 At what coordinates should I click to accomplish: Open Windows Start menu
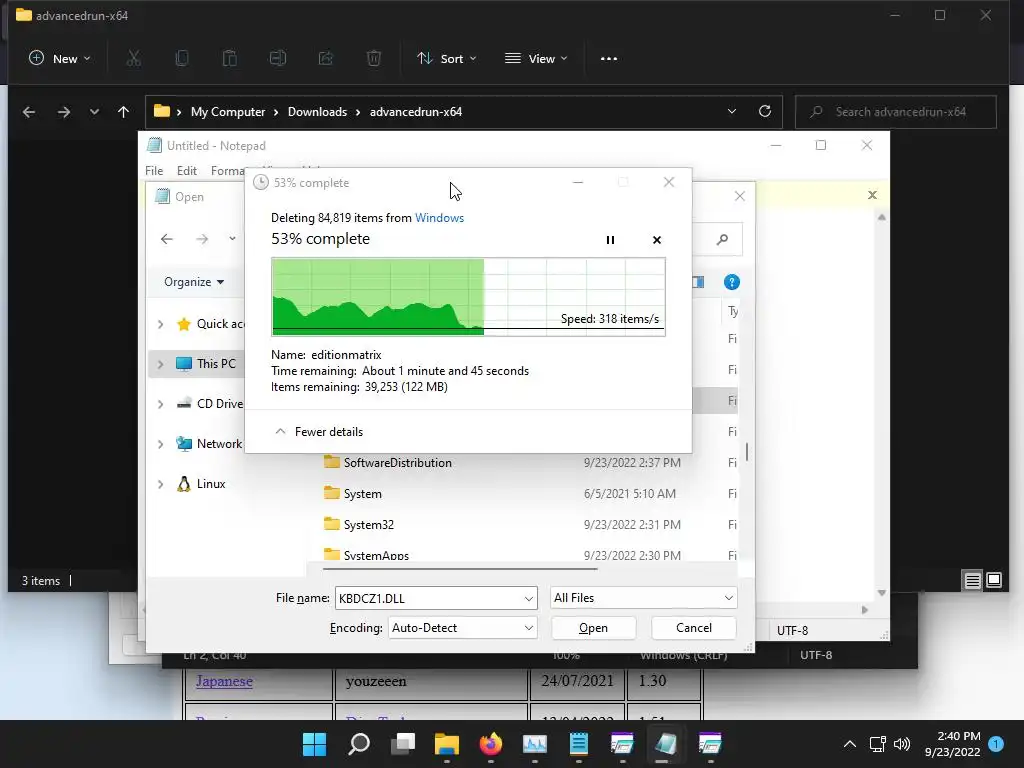point(314,744)
